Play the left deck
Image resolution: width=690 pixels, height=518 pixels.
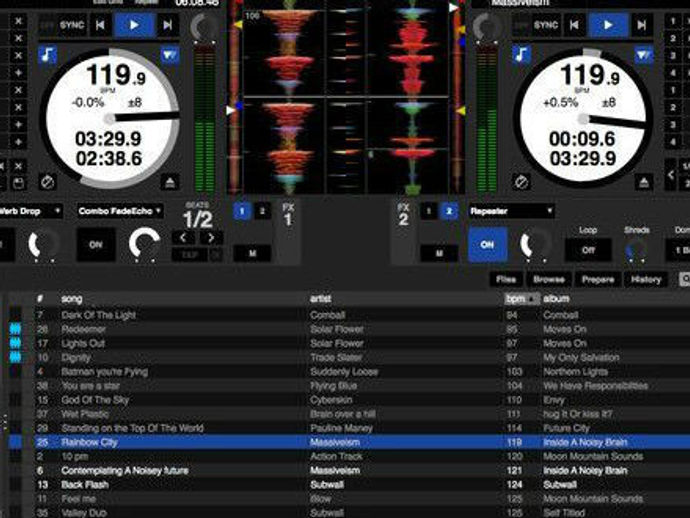click(x=134, y=25)
